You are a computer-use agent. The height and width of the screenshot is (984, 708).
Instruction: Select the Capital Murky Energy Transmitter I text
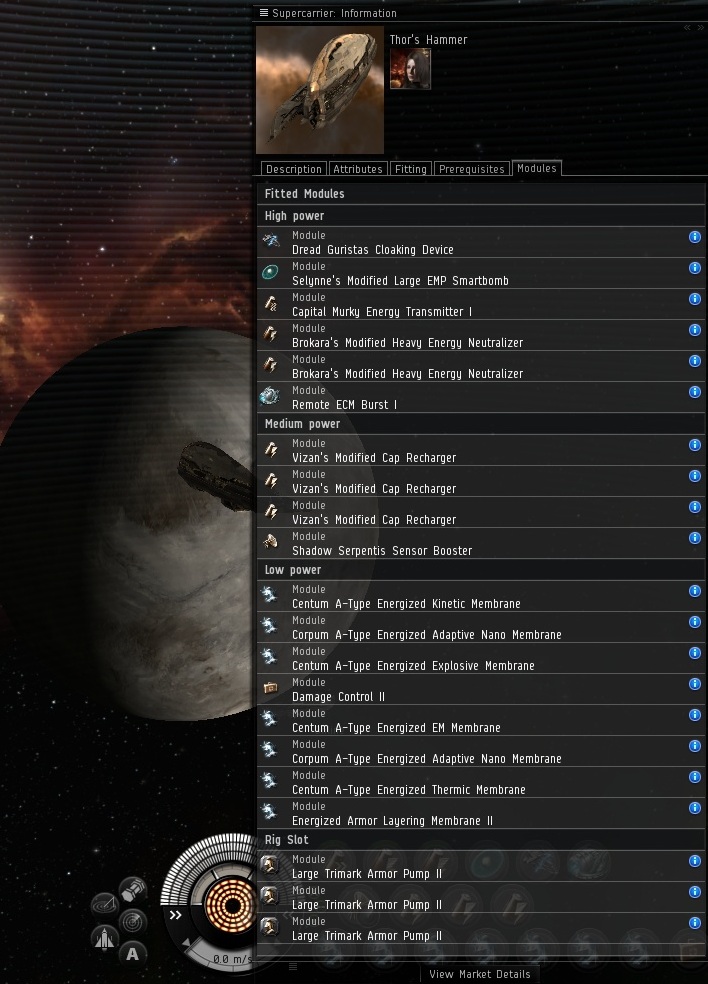382,312
